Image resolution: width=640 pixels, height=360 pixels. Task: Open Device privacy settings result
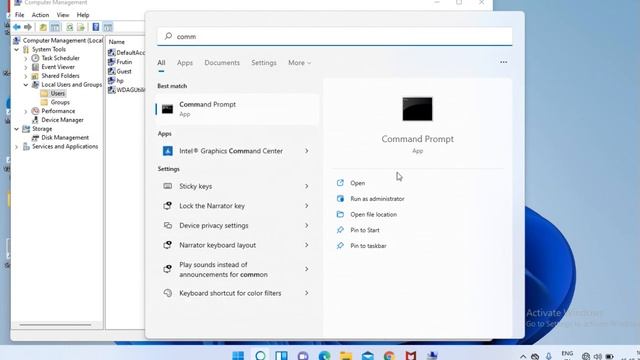click(x=237, y=225)
